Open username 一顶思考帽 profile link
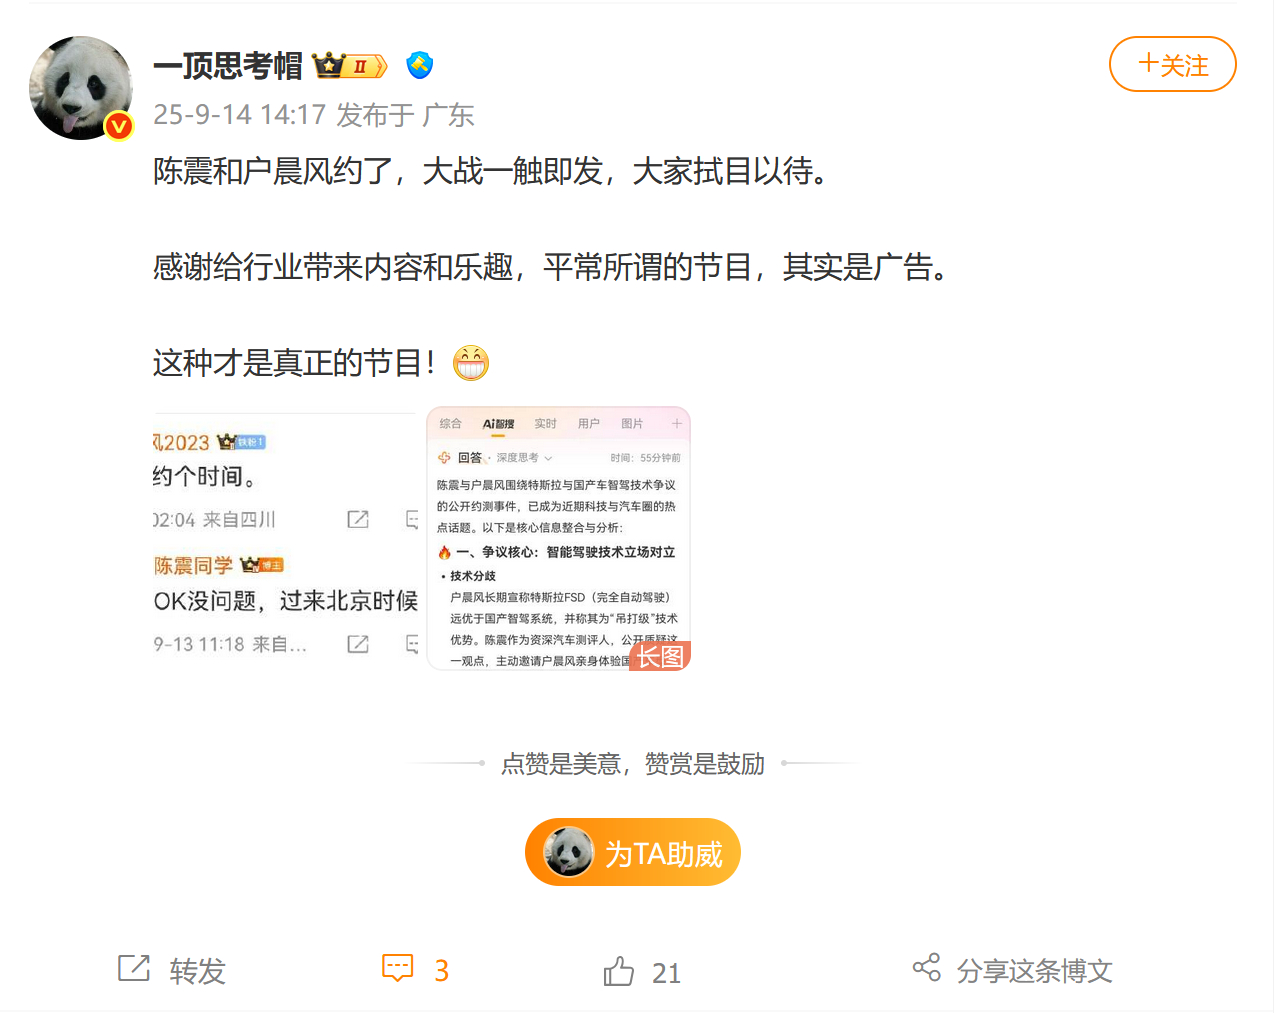This screenshot has height=1013, width=1274. (228, 66)
